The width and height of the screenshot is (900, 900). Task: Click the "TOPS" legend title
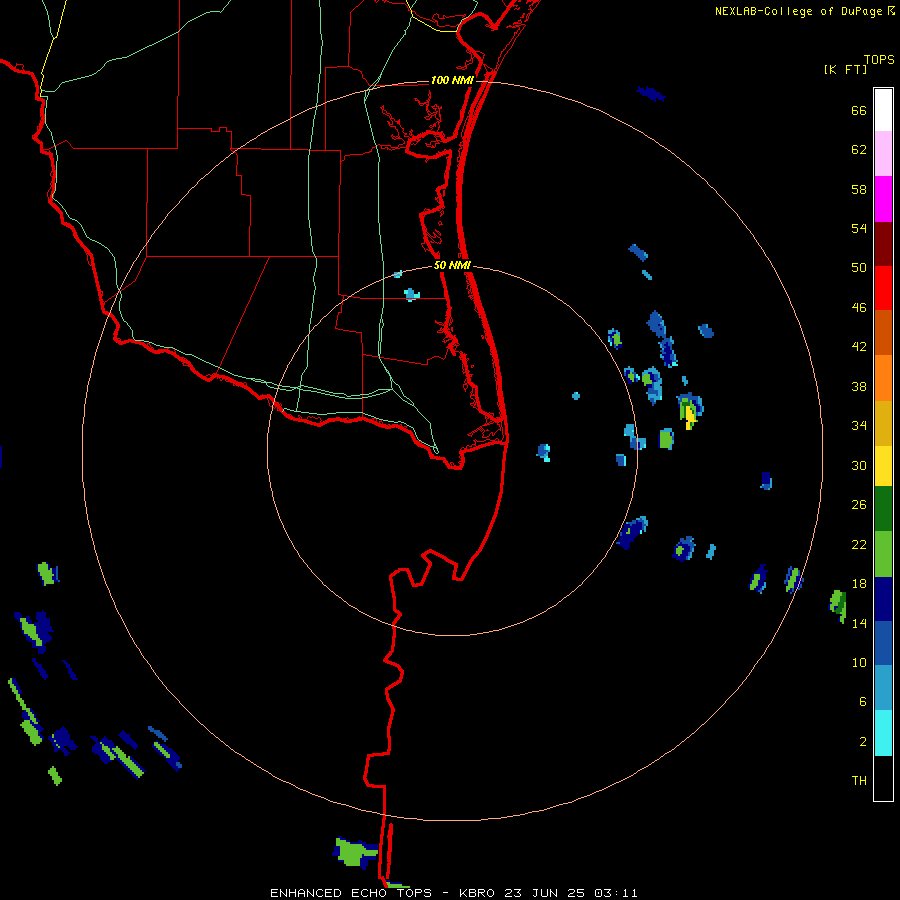point(879,60)
